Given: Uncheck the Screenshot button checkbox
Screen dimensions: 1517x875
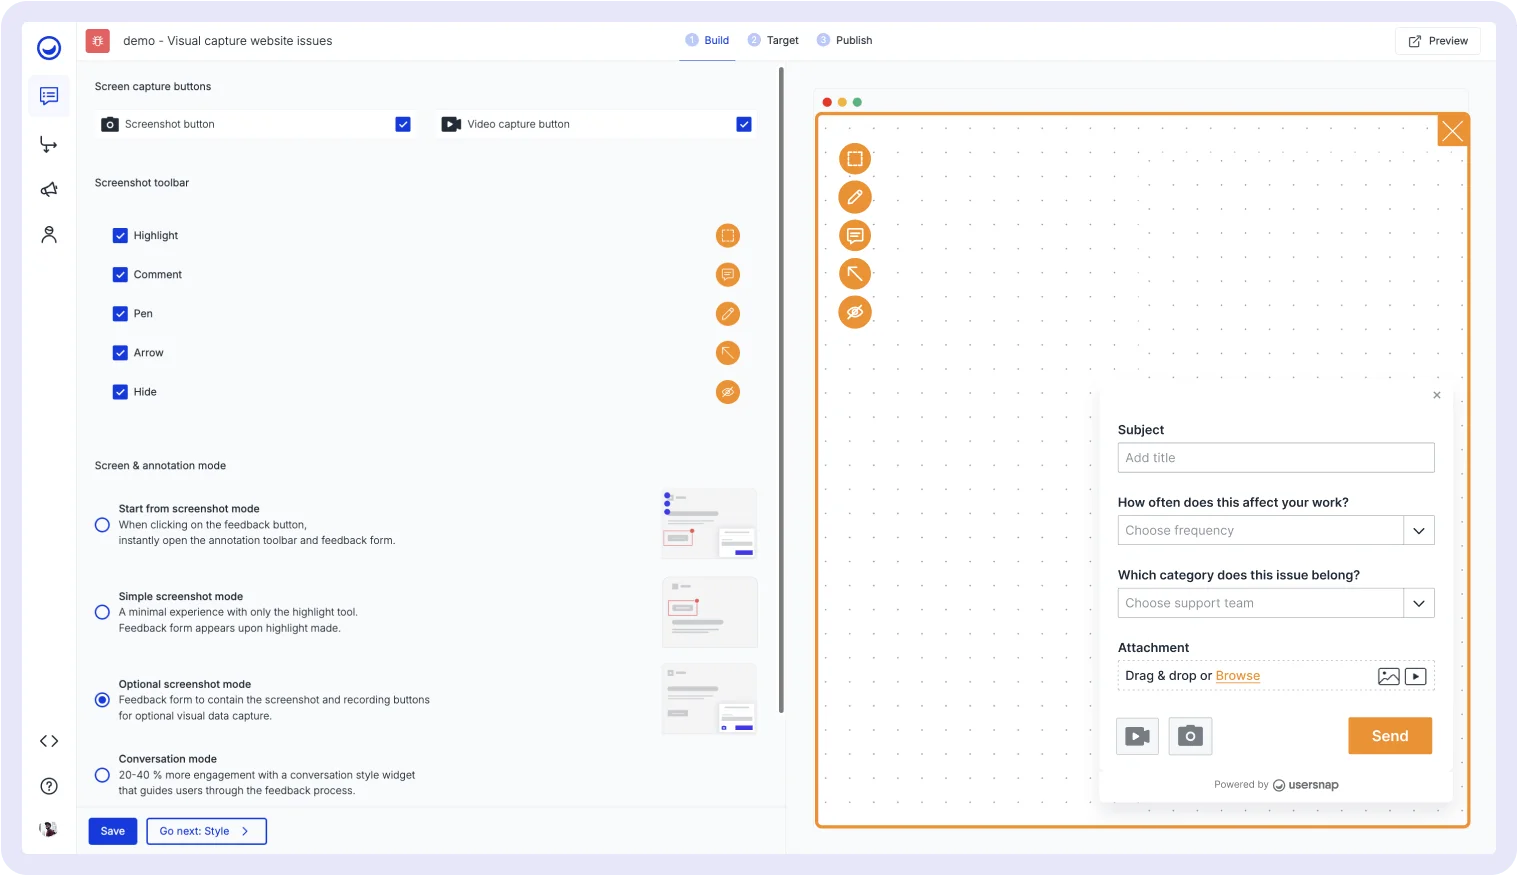Looking at the screenshot, I should (403, 124).
